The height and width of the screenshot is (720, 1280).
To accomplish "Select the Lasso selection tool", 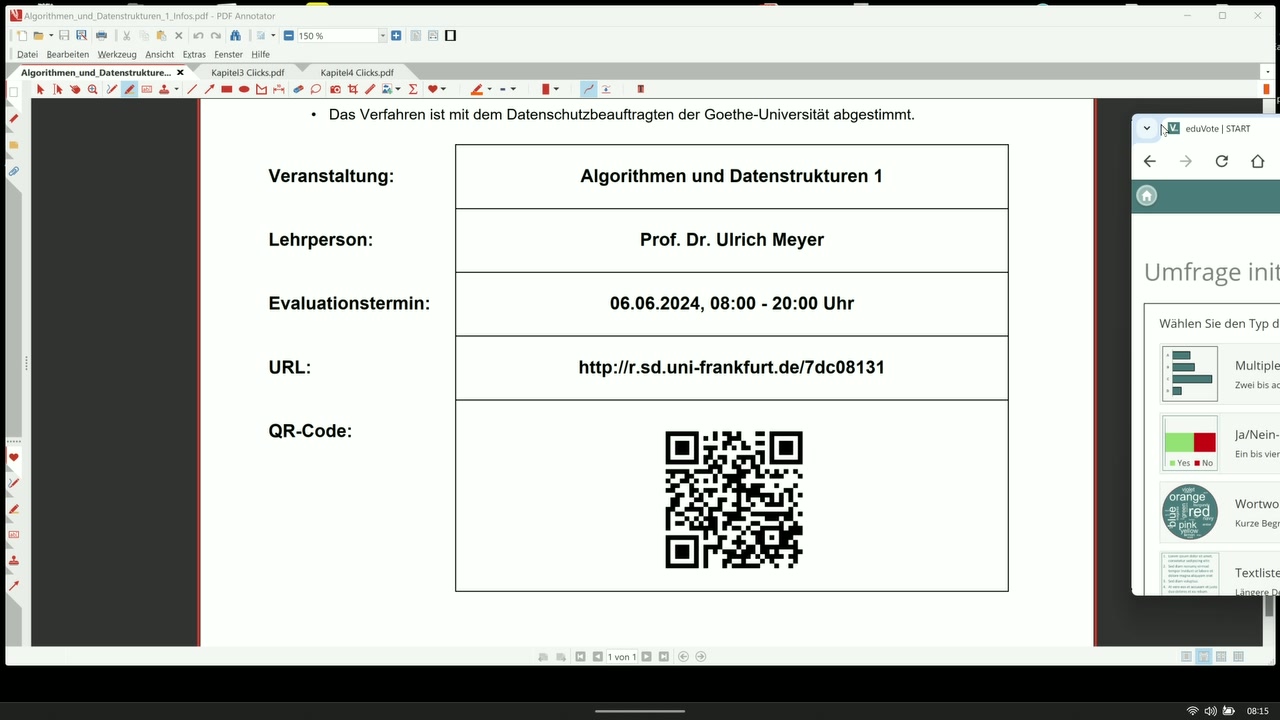I will pyautogui.click(x=316, y=89).
